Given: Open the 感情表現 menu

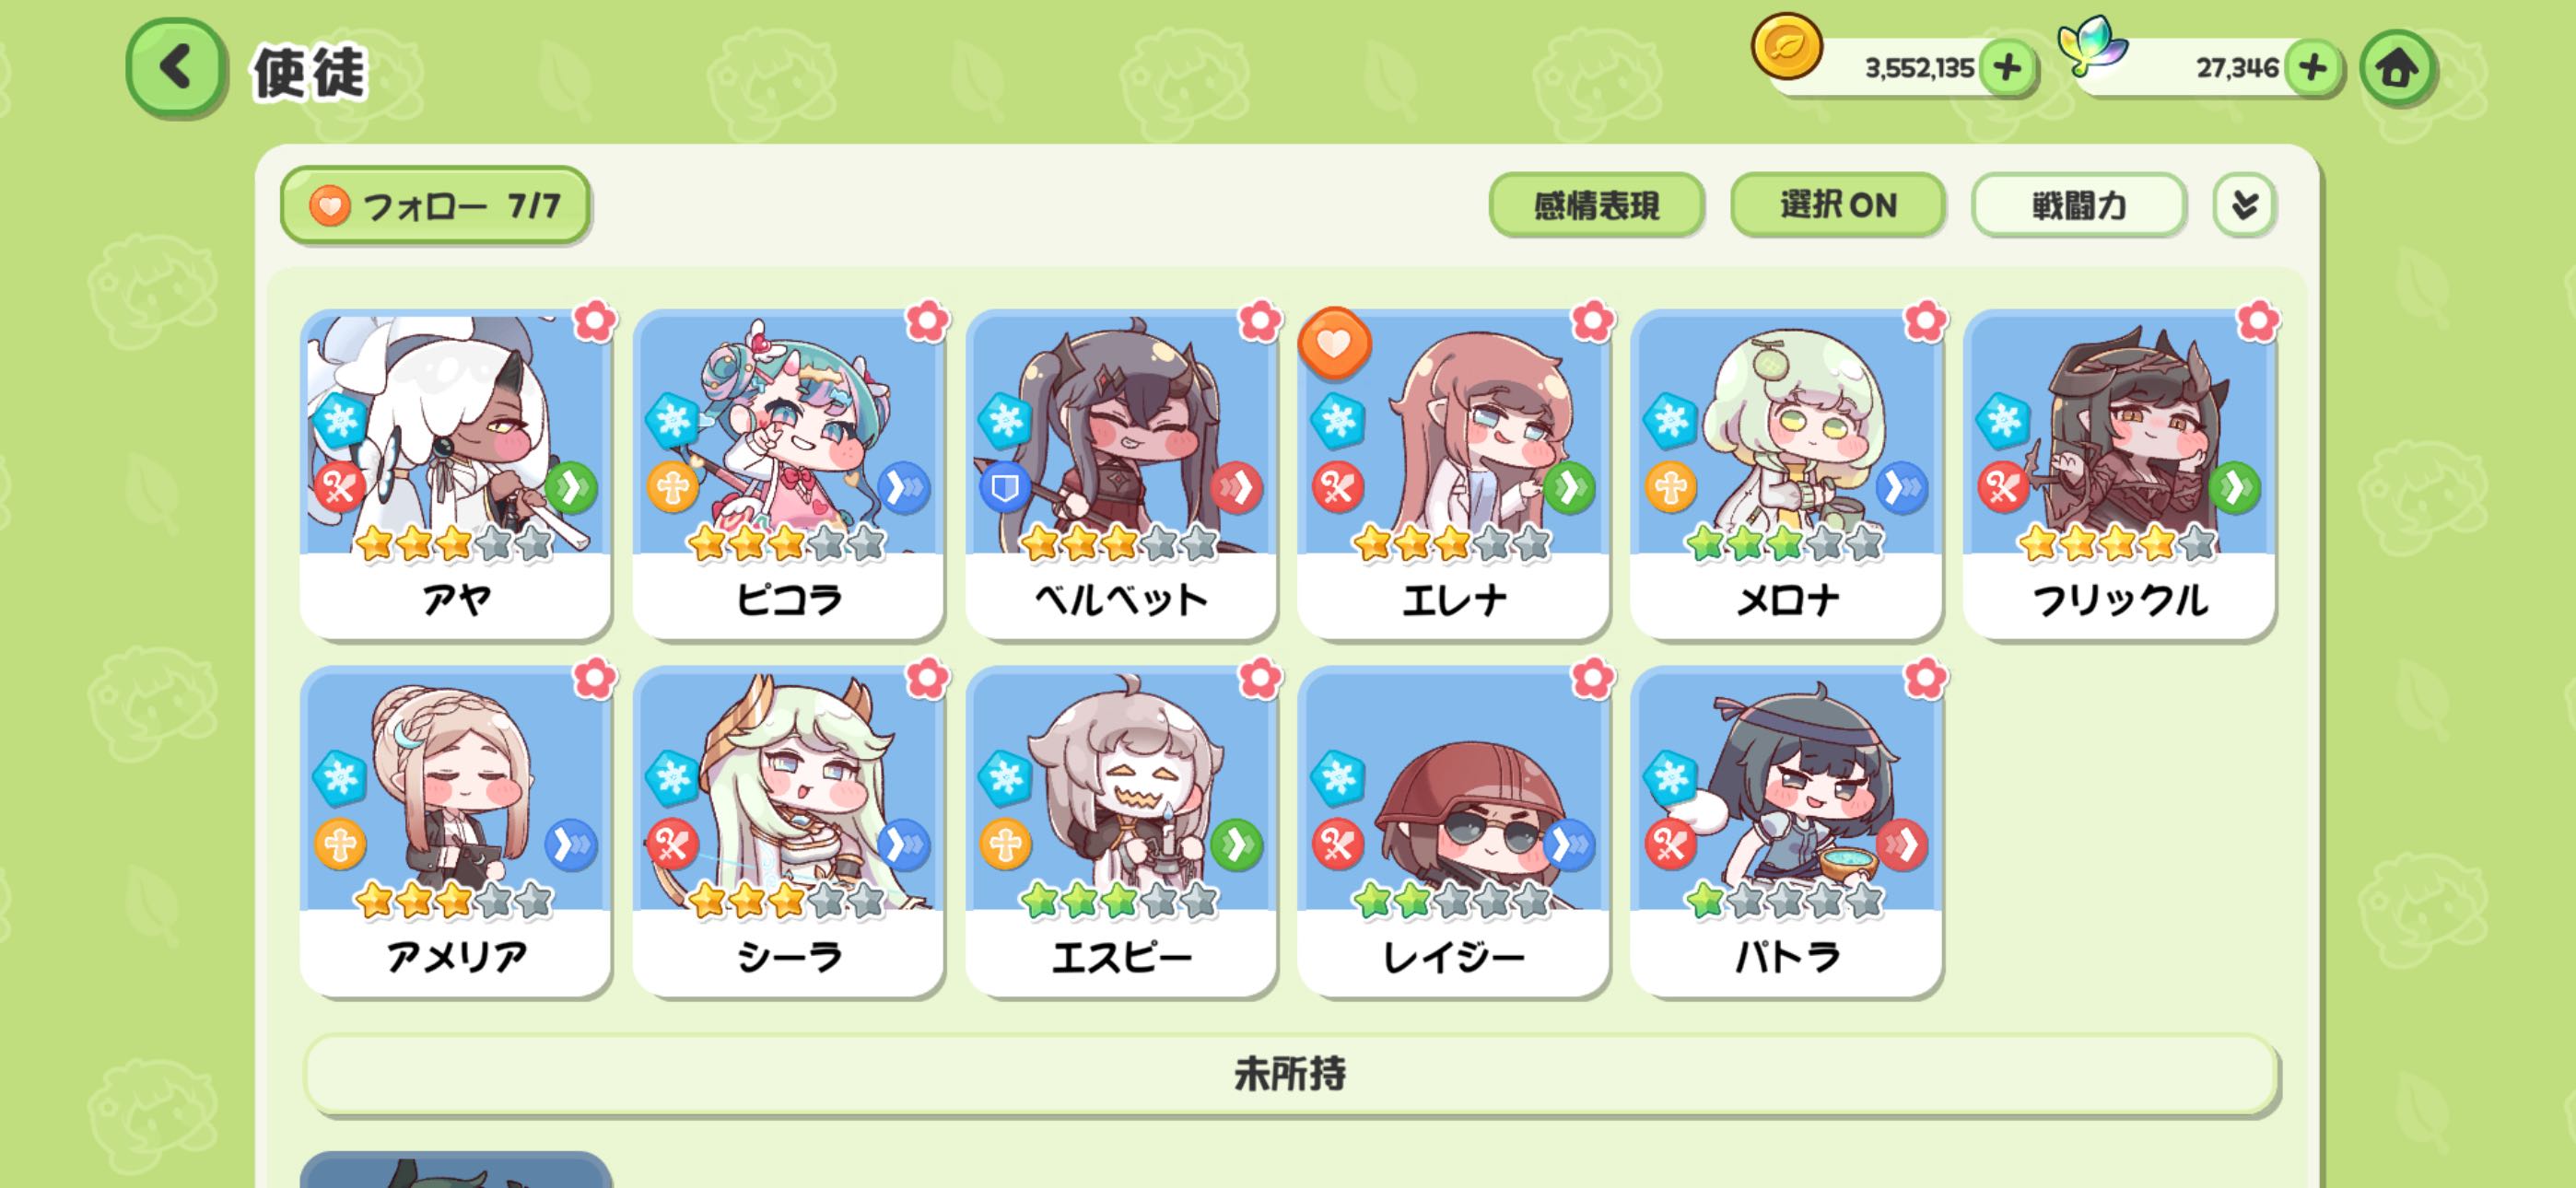Looking at the screenshot, I should tap(1596, 205).
